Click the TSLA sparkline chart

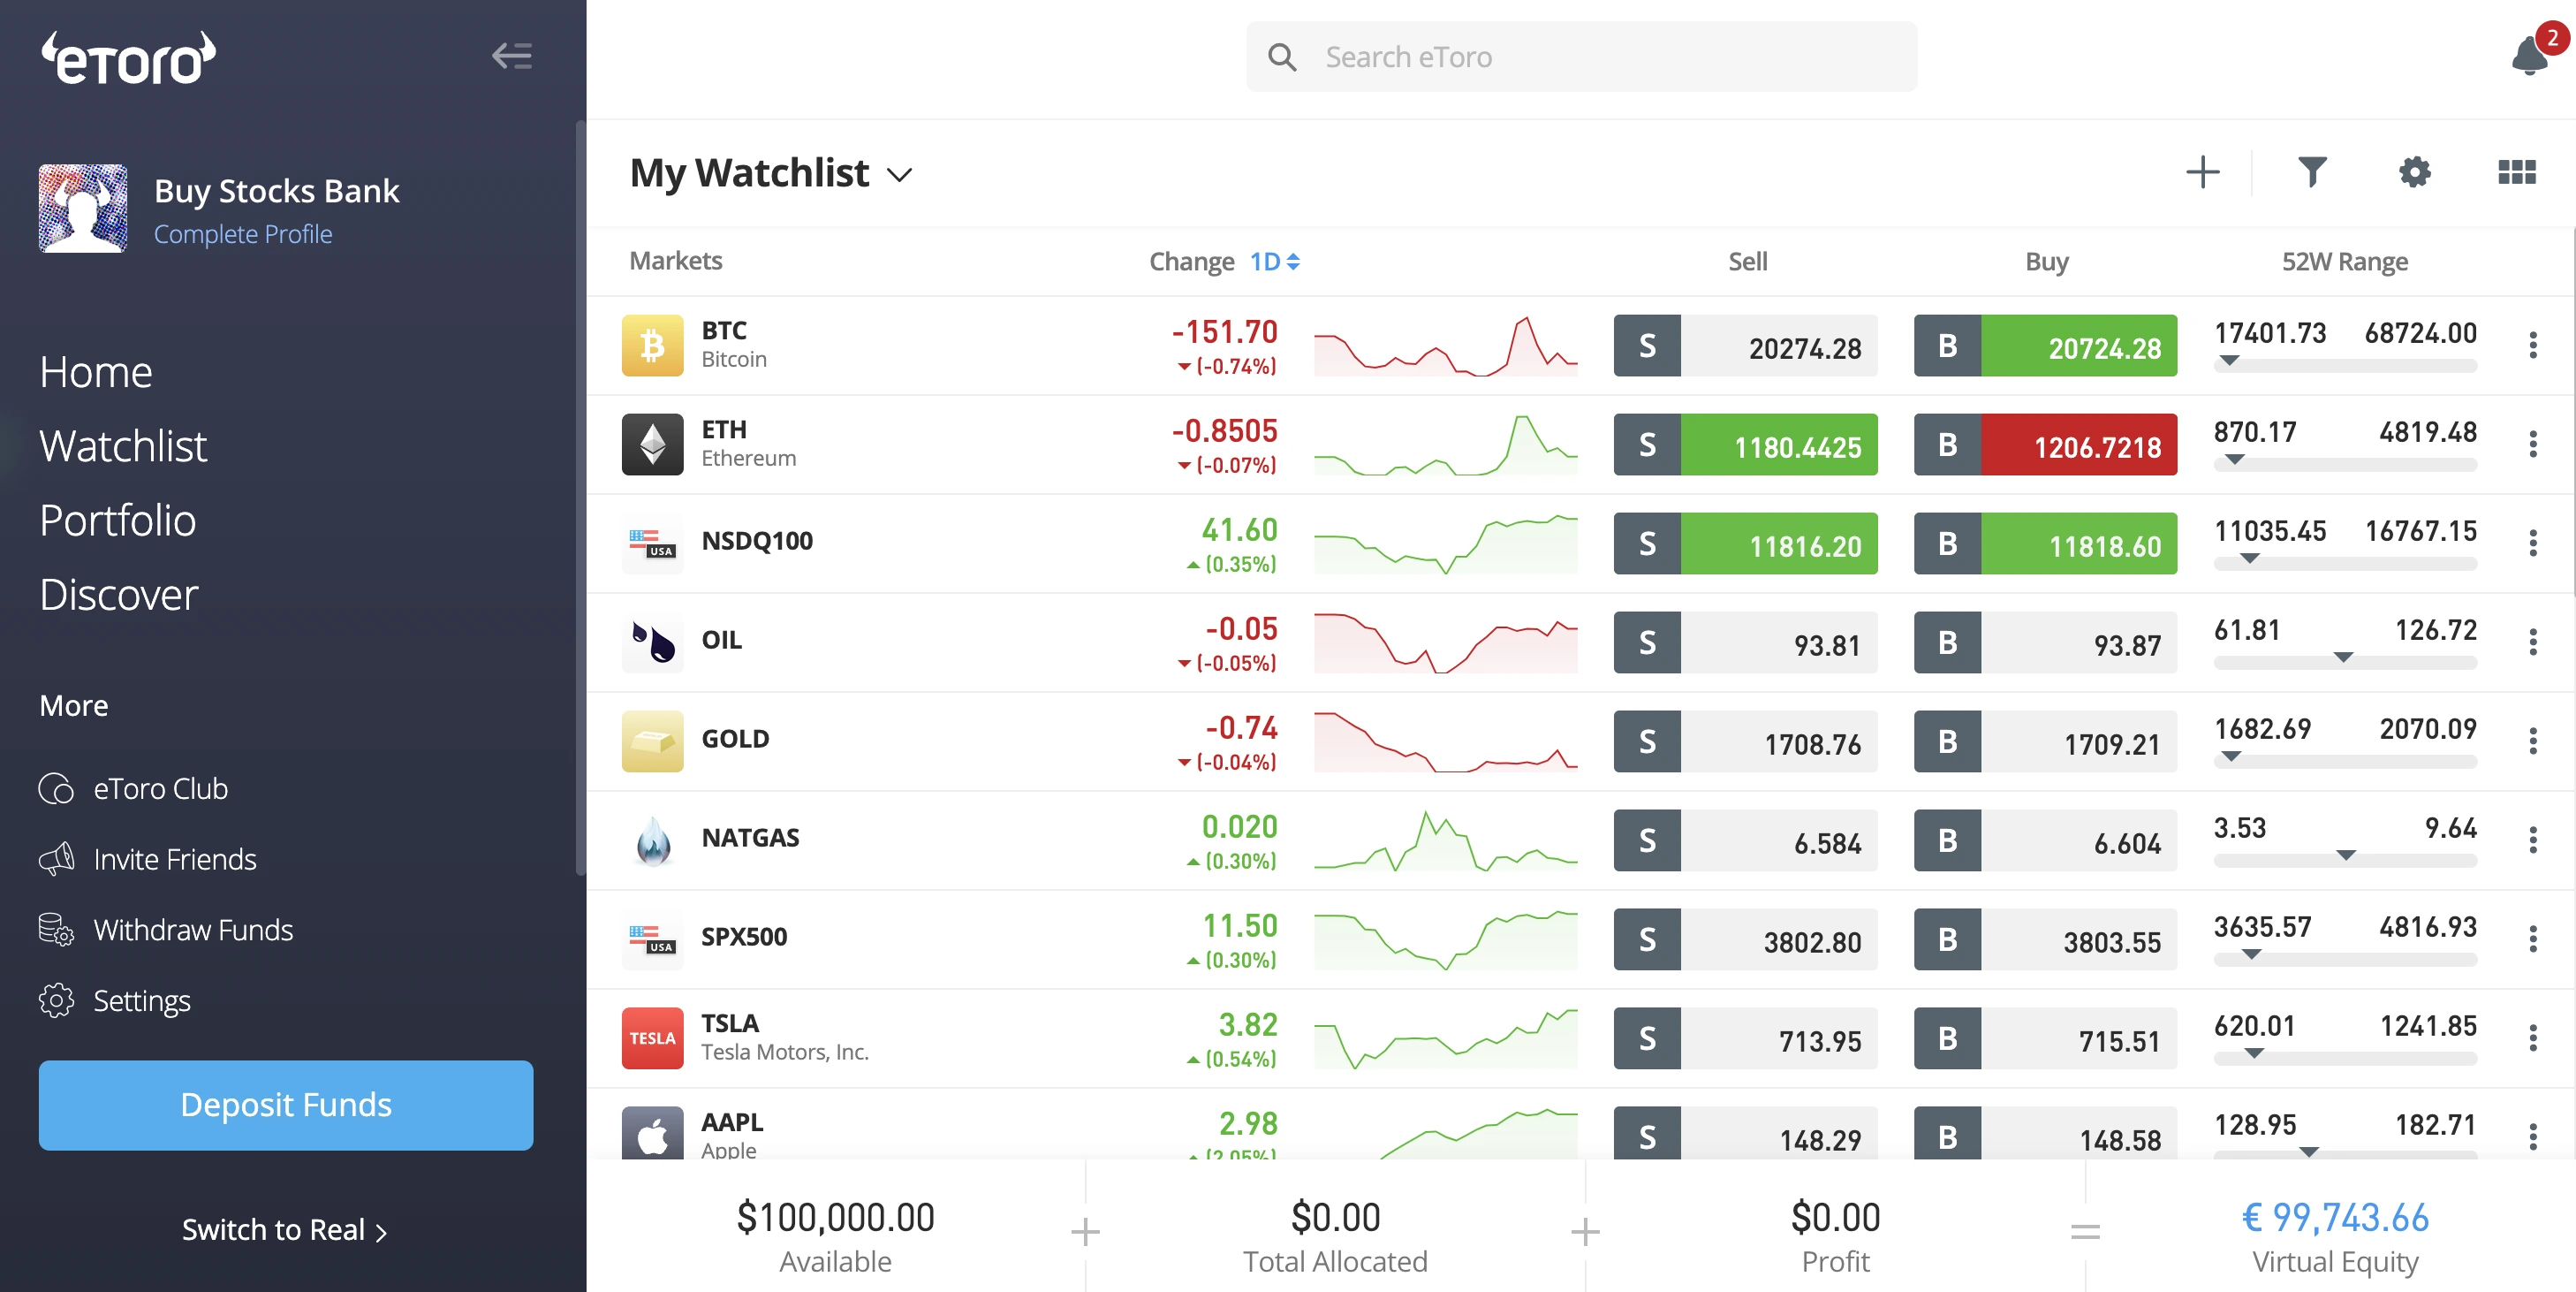click(1445, 1039)
